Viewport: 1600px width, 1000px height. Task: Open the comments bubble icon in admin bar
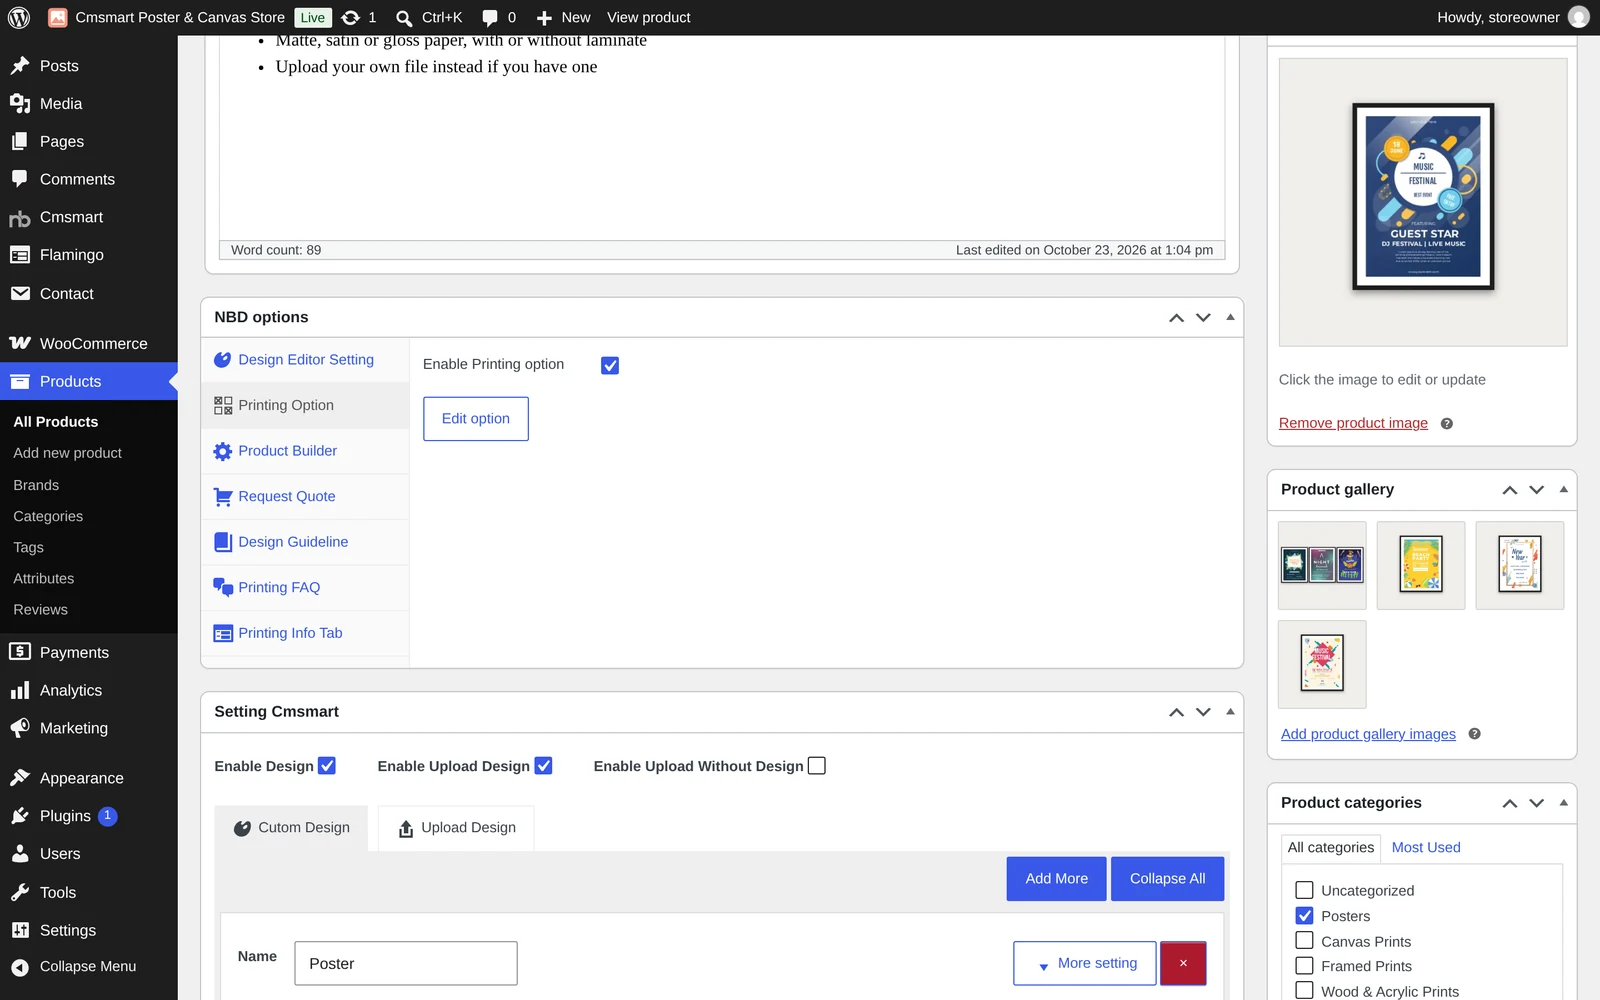click(490, 18)
